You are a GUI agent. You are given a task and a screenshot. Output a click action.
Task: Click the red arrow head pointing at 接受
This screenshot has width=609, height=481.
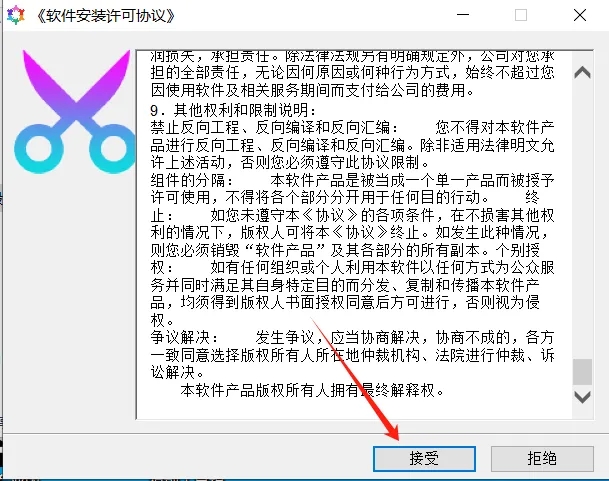(392, 432)
